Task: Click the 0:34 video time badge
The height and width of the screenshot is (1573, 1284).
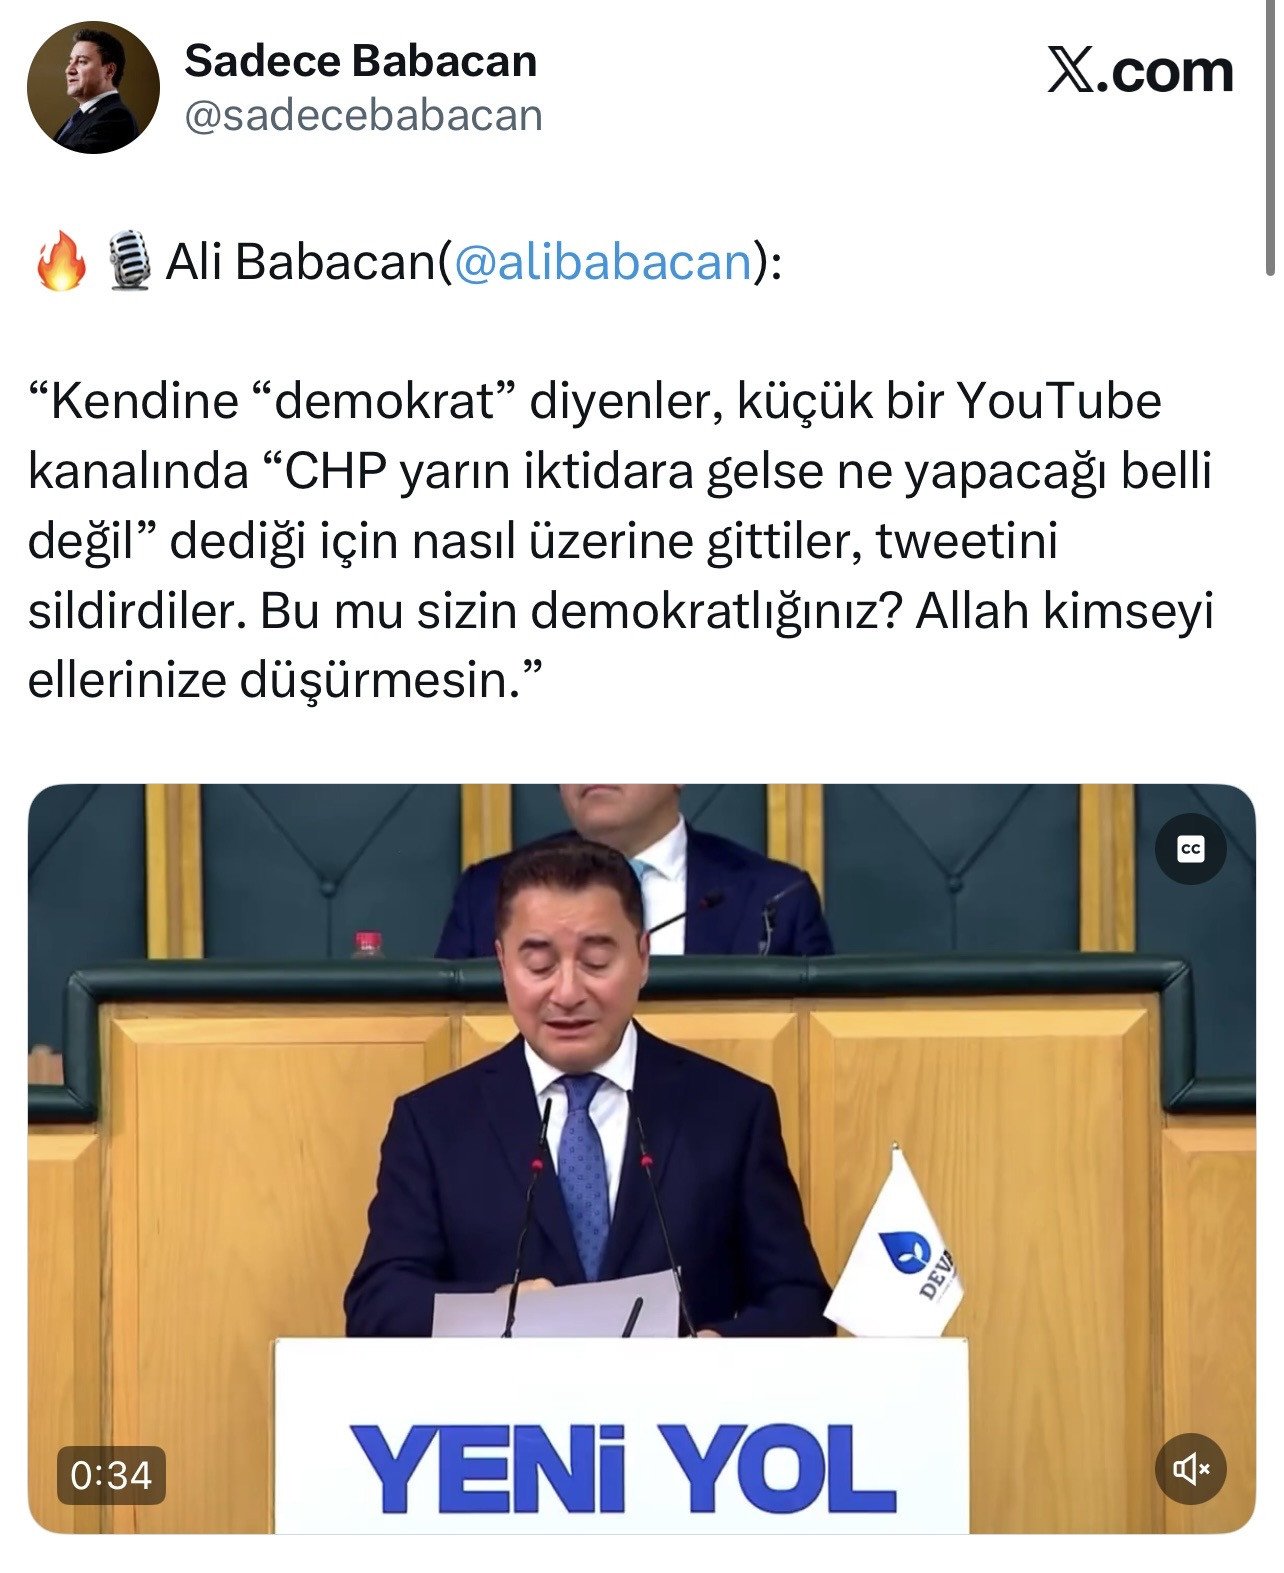Action: 111,1475
